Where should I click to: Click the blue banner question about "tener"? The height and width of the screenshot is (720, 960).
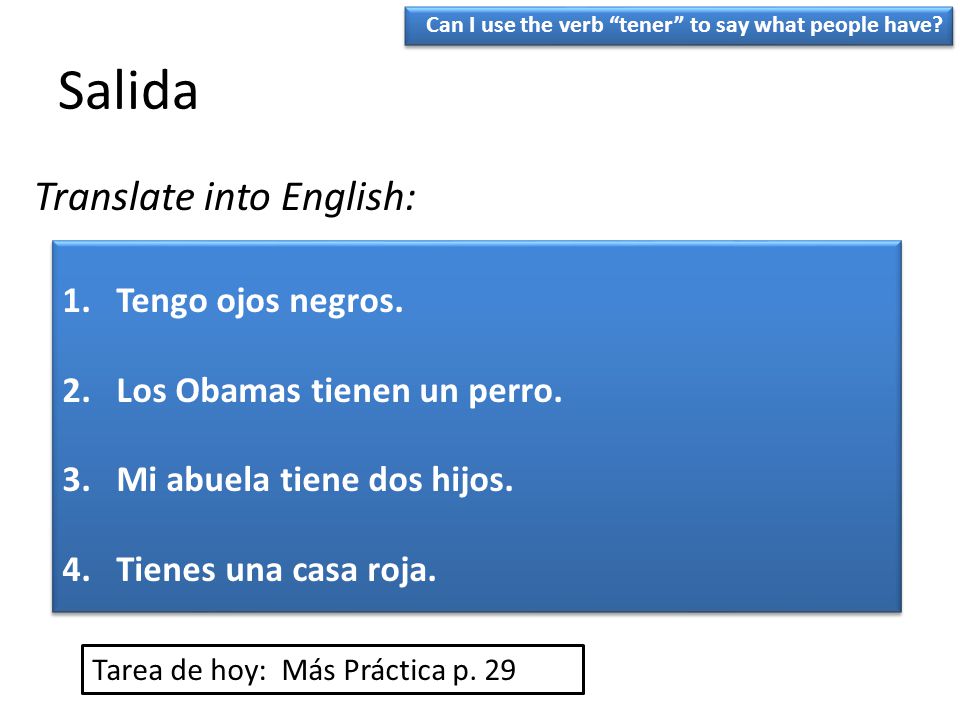pyautogui.click(x=678, y=26)
